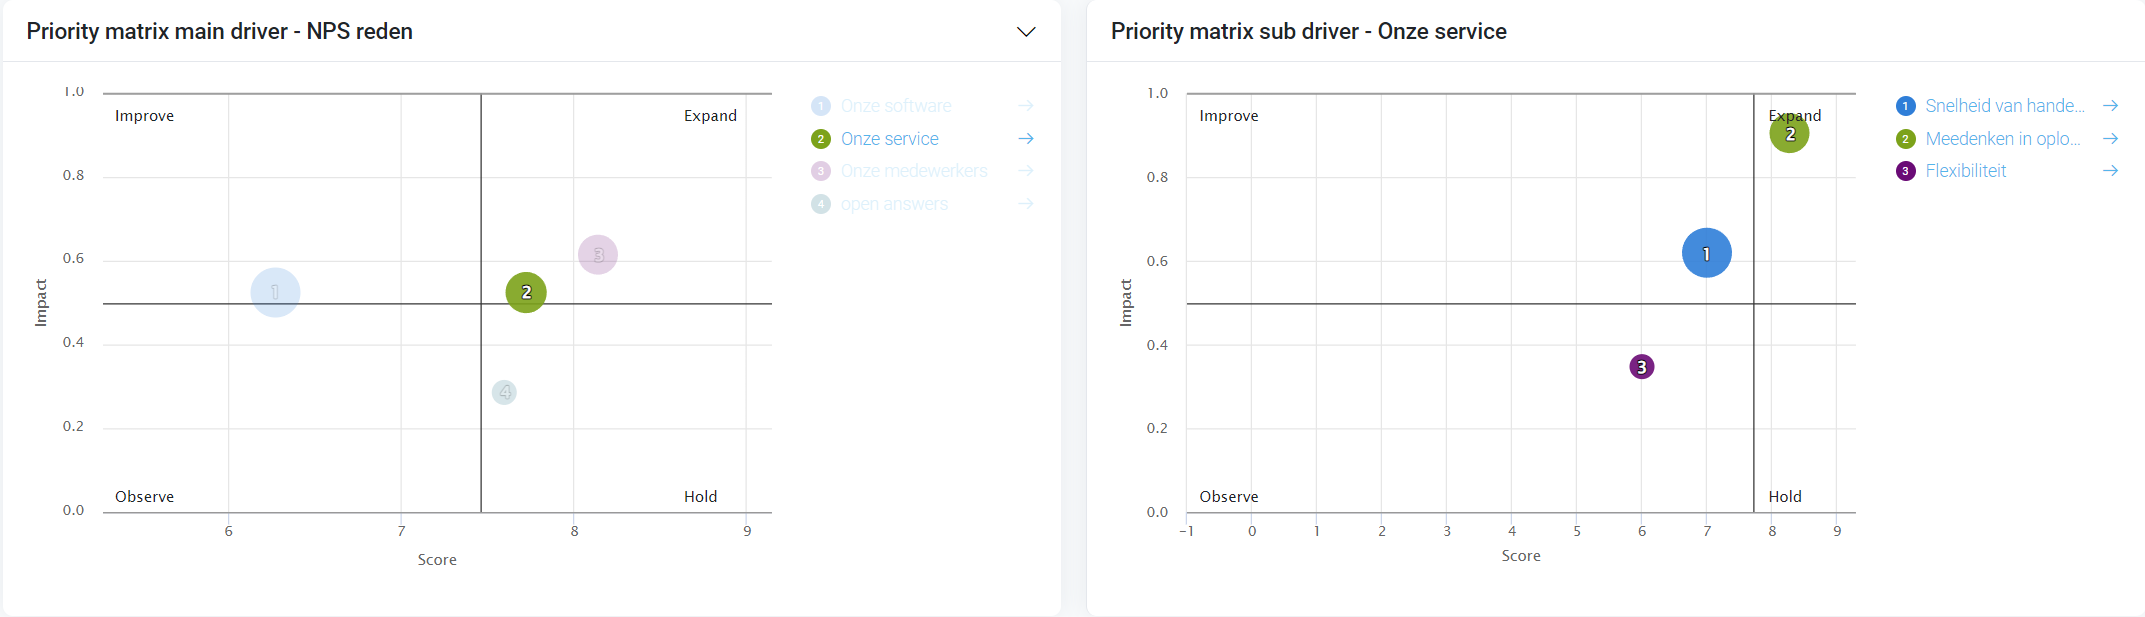Select blue bubble 1 in Onze service chart
Screen dimensions: 2145x617
coord(1707,253)
